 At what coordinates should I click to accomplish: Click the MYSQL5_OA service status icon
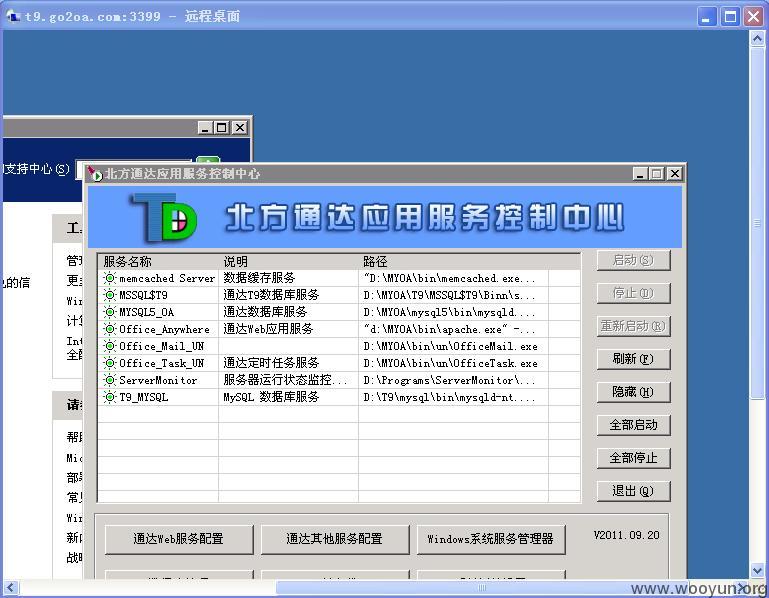pos(109,312)
